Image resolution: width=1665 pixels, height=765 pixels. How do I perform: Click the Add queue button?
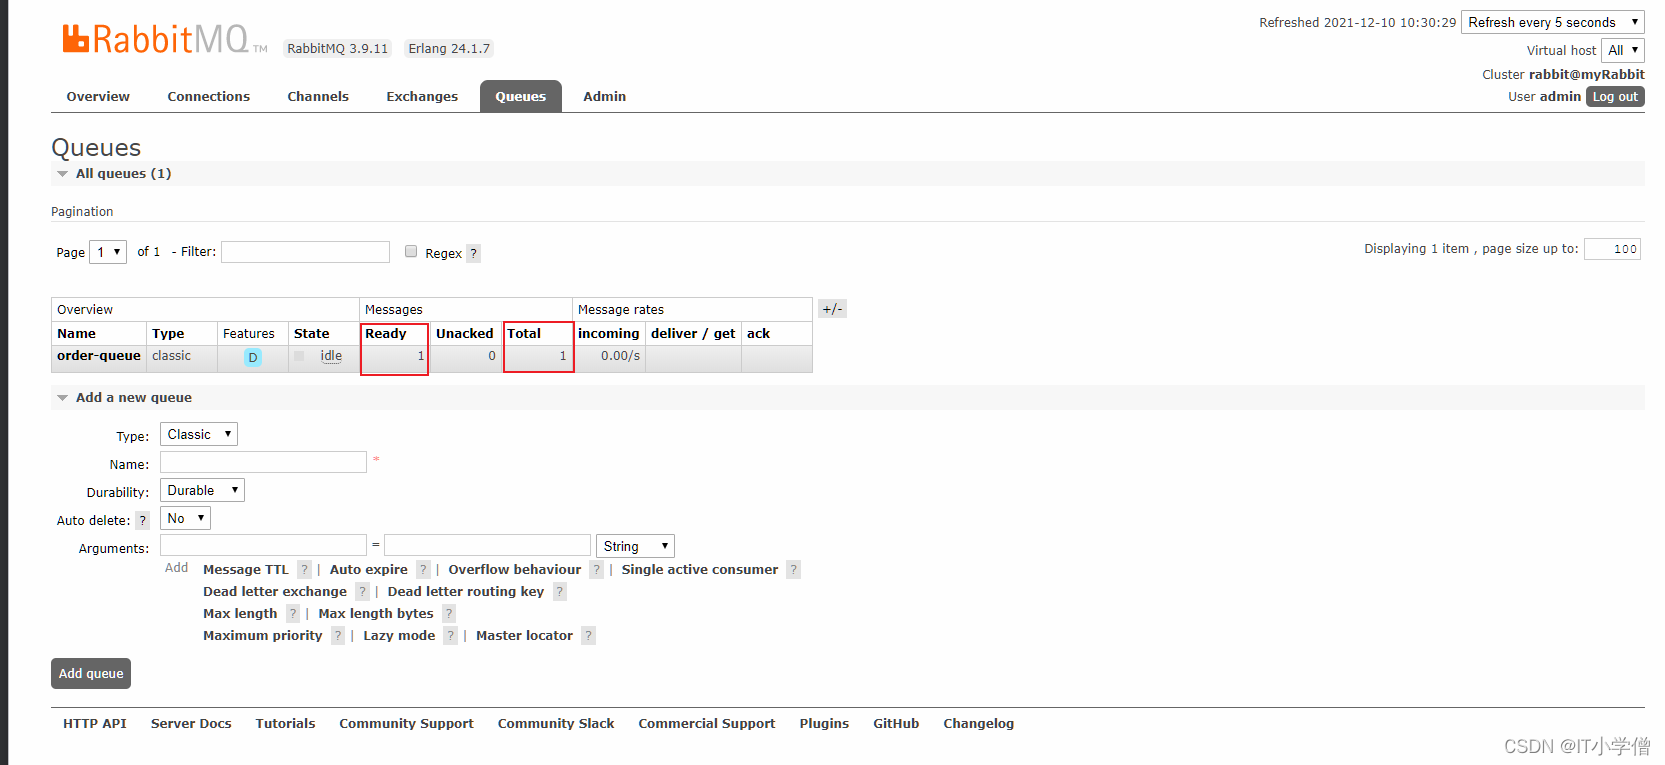coord(91,674)
